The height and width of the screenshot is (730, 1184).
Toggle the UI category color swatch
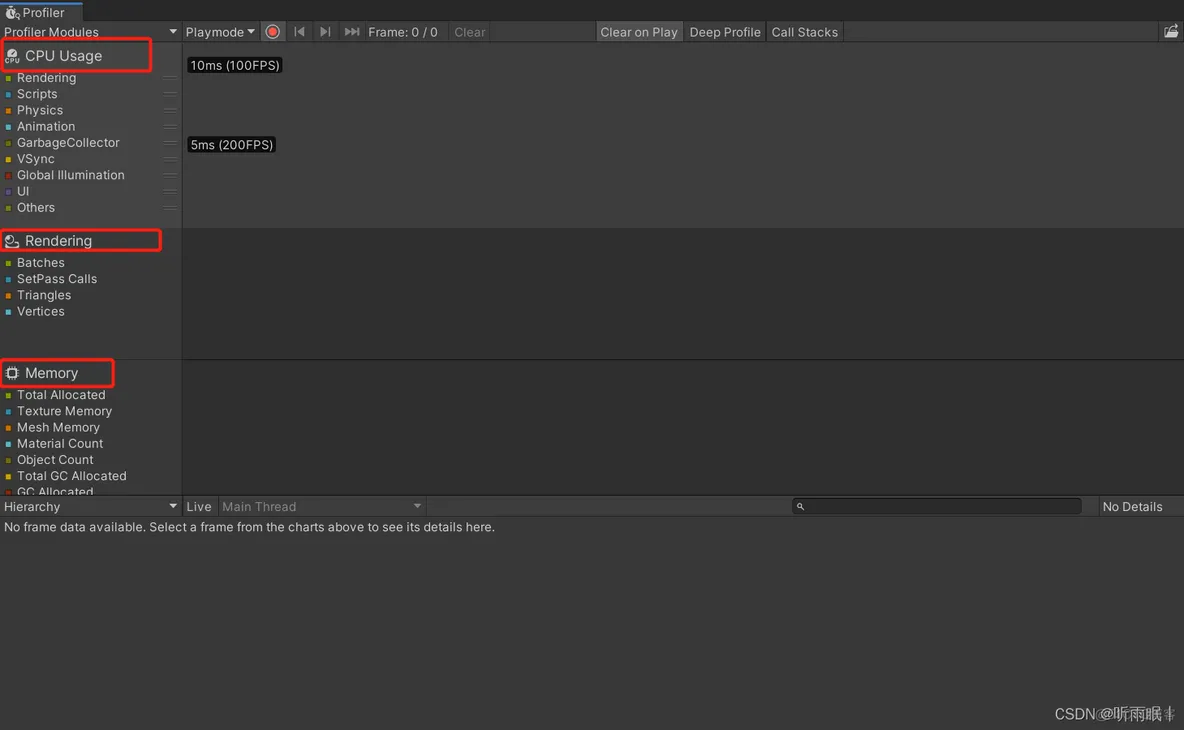(8, 192)
